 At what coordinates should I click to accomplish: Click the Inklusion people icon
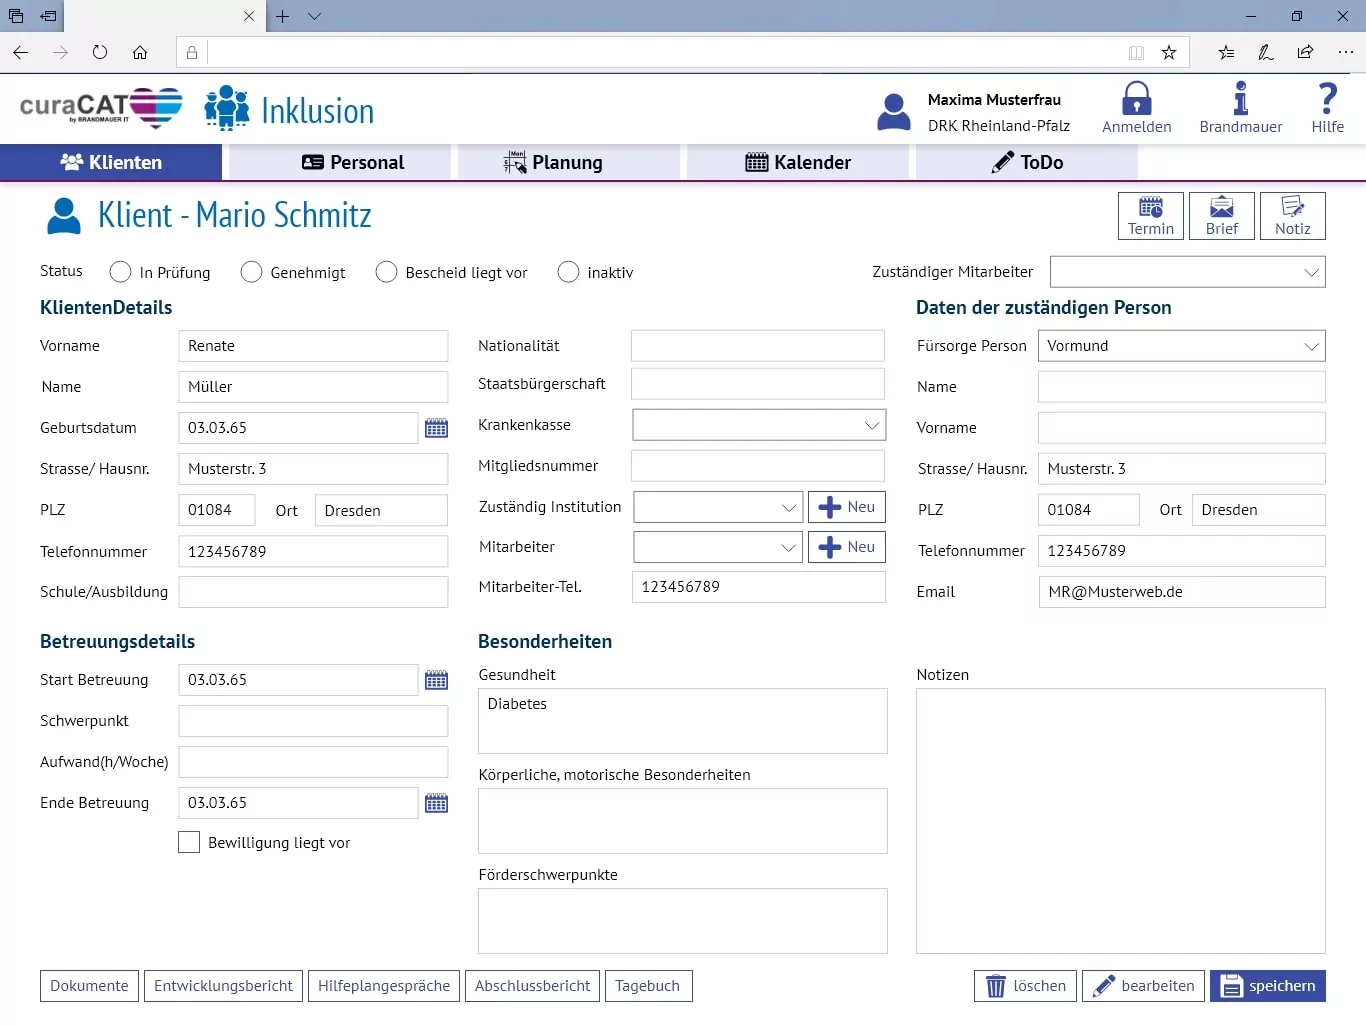(x=227, y=109)
